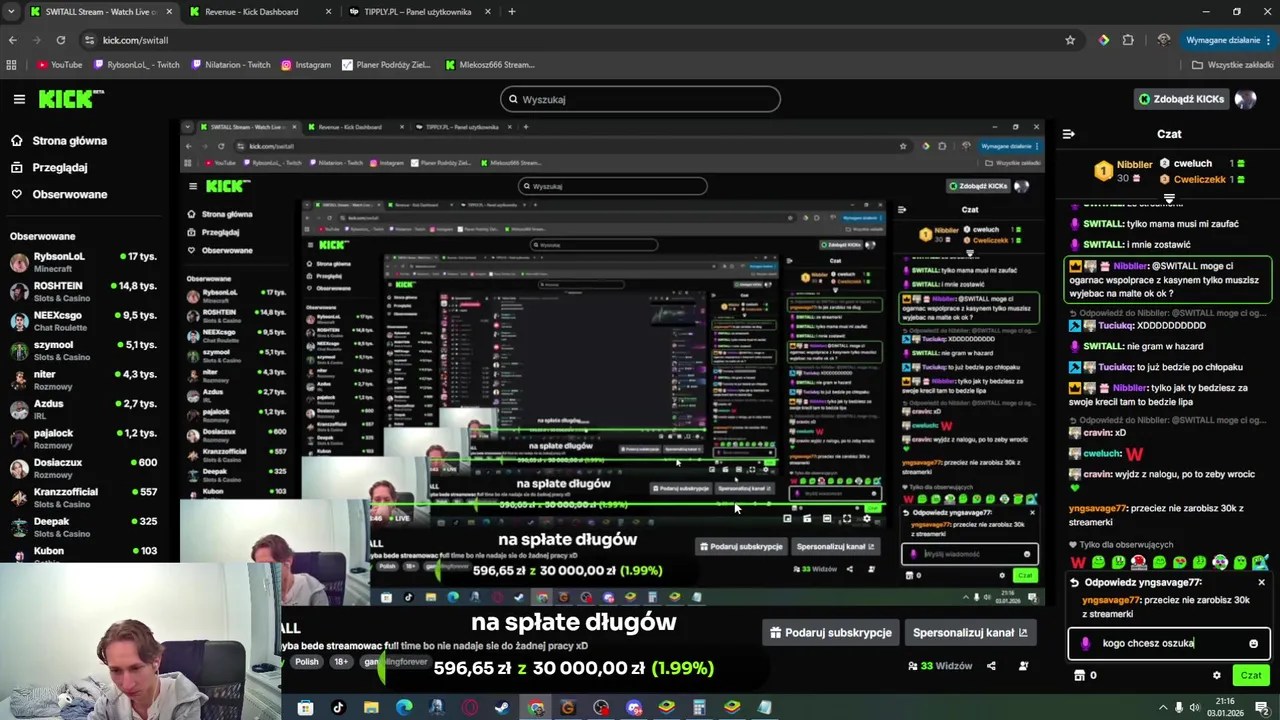Viewport: 1280px width, 720px height.
Task: Open the Kick hamburger menu
Action: pyautogui.click(x=19, y=99)
